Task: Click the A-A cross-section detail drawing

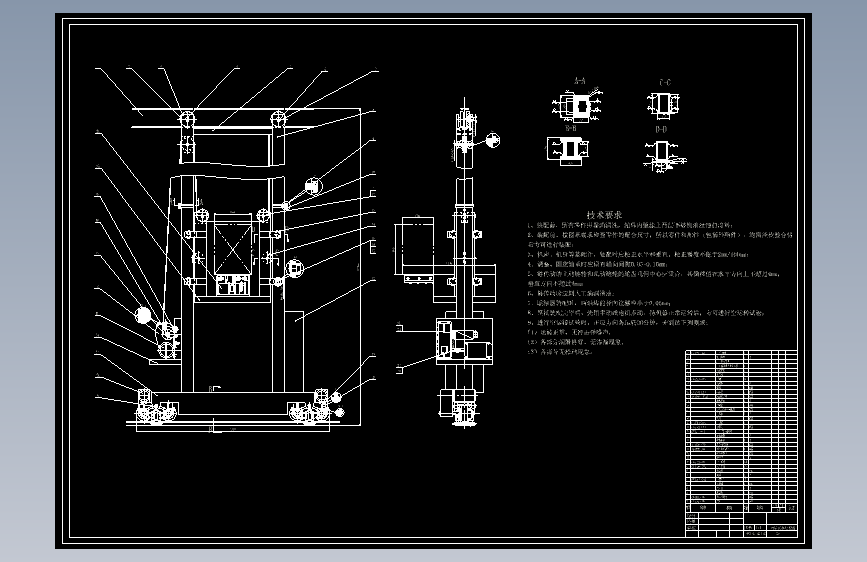Action: [577, 105]
